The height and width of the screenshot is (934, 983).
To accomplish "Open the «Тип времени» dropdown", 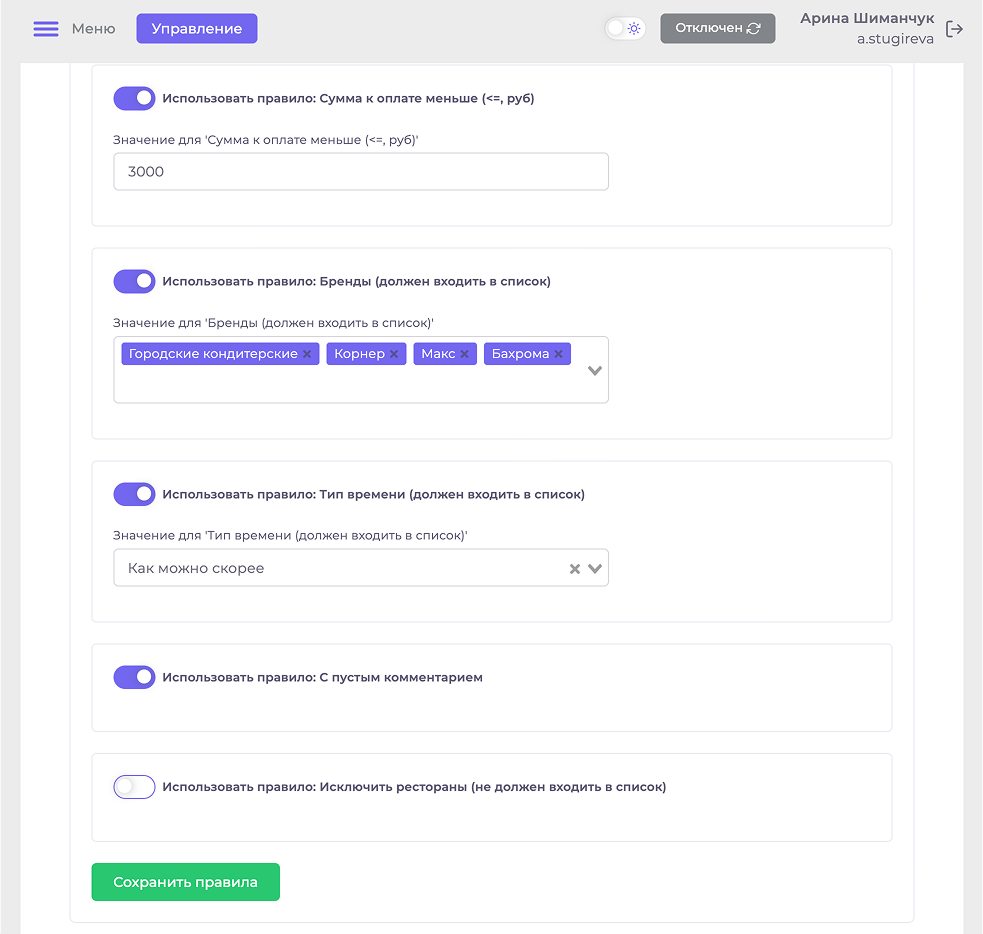I will 595,567.
